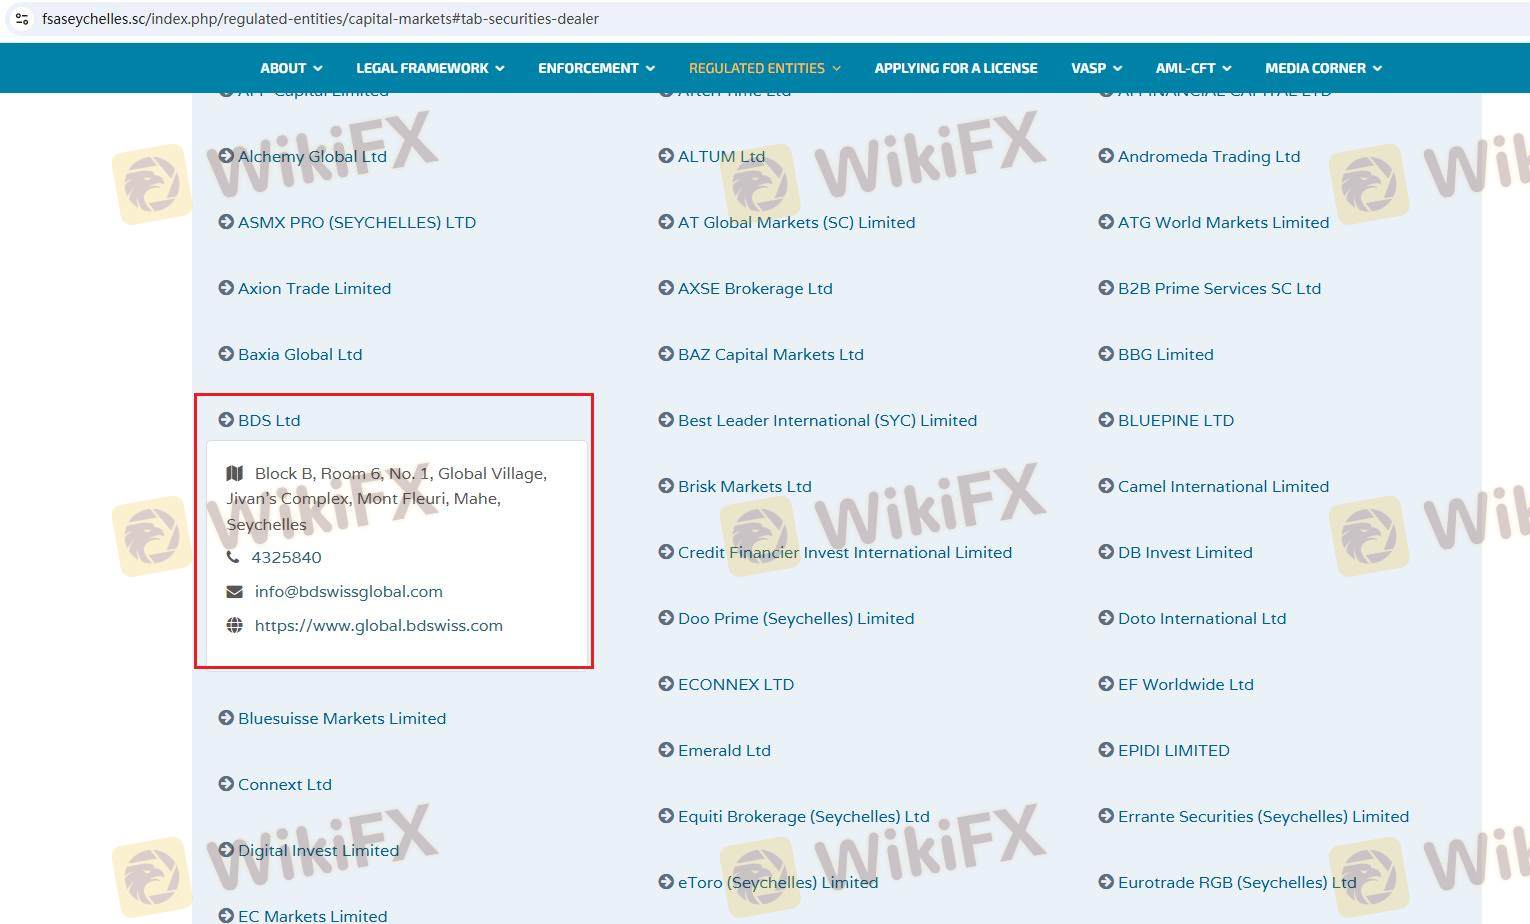Image resolution: width=1530 pixels, height=924 pixels.
Task: Click the arrow icon beside ASMX PRO (SEYCHELLES) LTD
Action: pos(226,222)
